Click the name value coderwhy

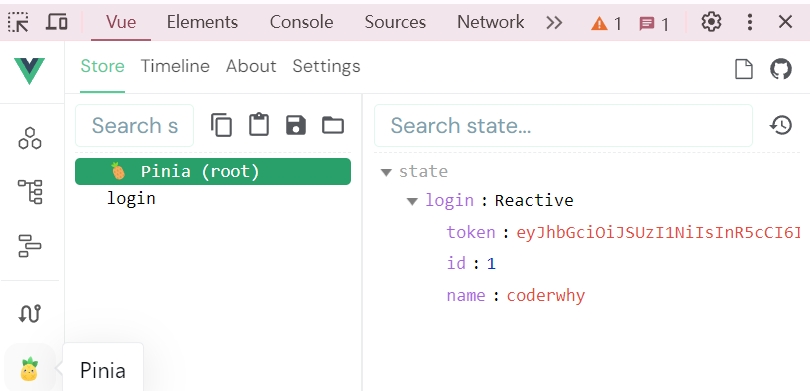(546, 295)
